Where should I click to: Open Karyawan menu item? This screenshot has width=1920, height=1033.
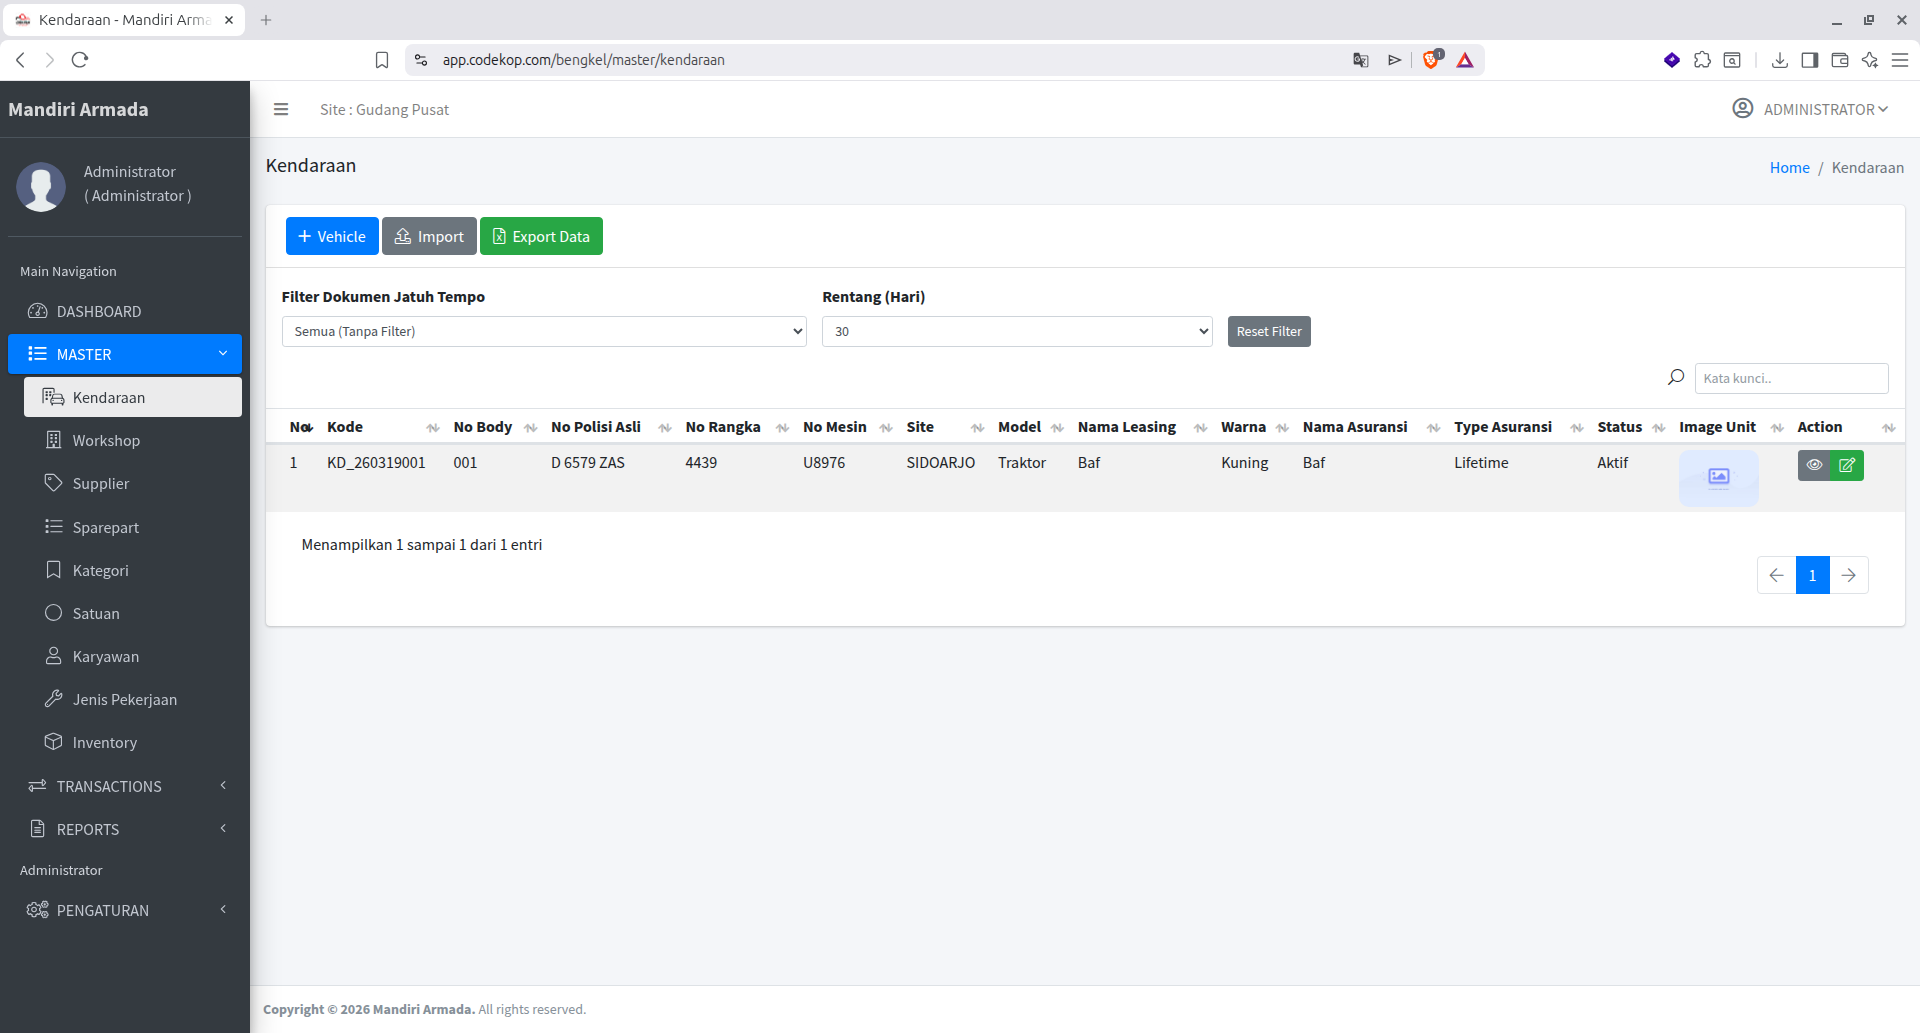point(133,656)
